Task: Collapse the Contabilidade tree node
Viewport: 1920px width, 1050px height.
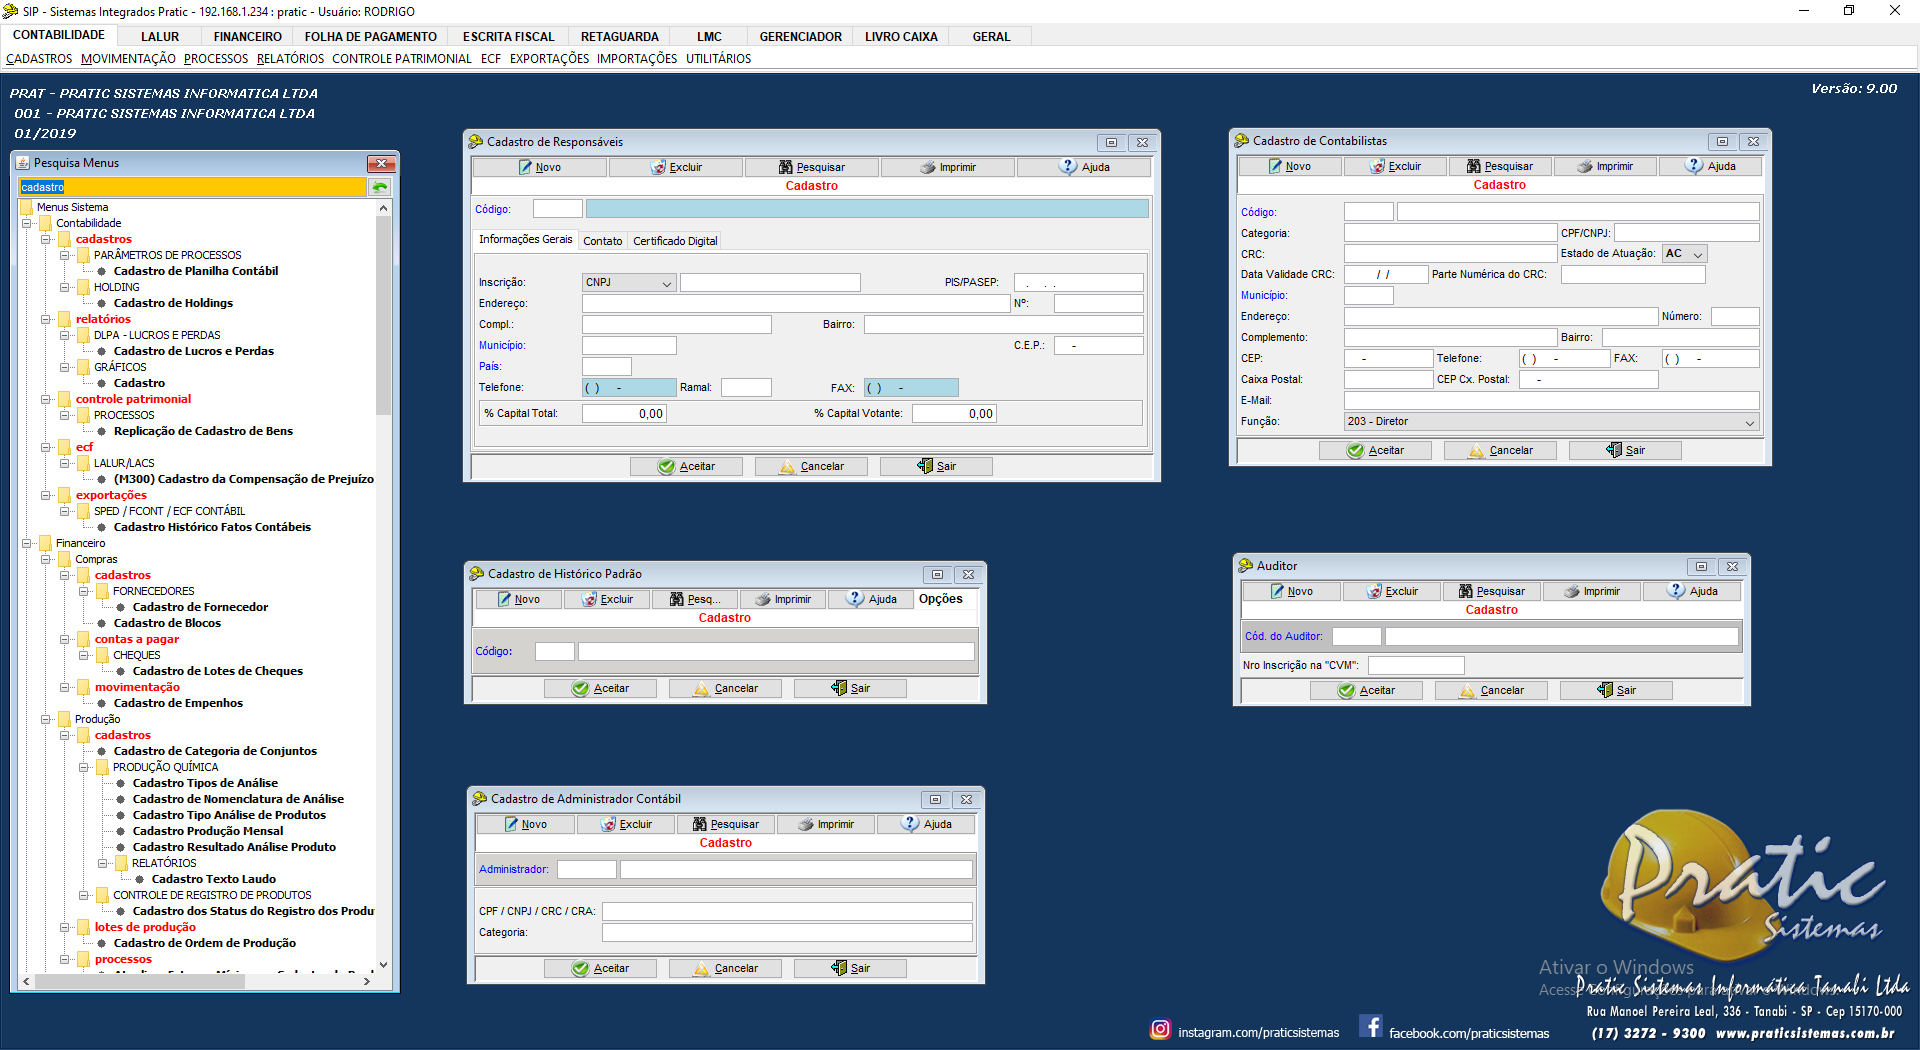Action: coord(27,223)
